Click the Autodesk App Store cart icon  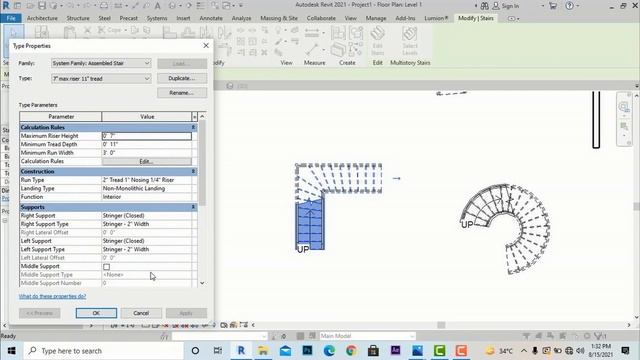click(x=553, y=6)
